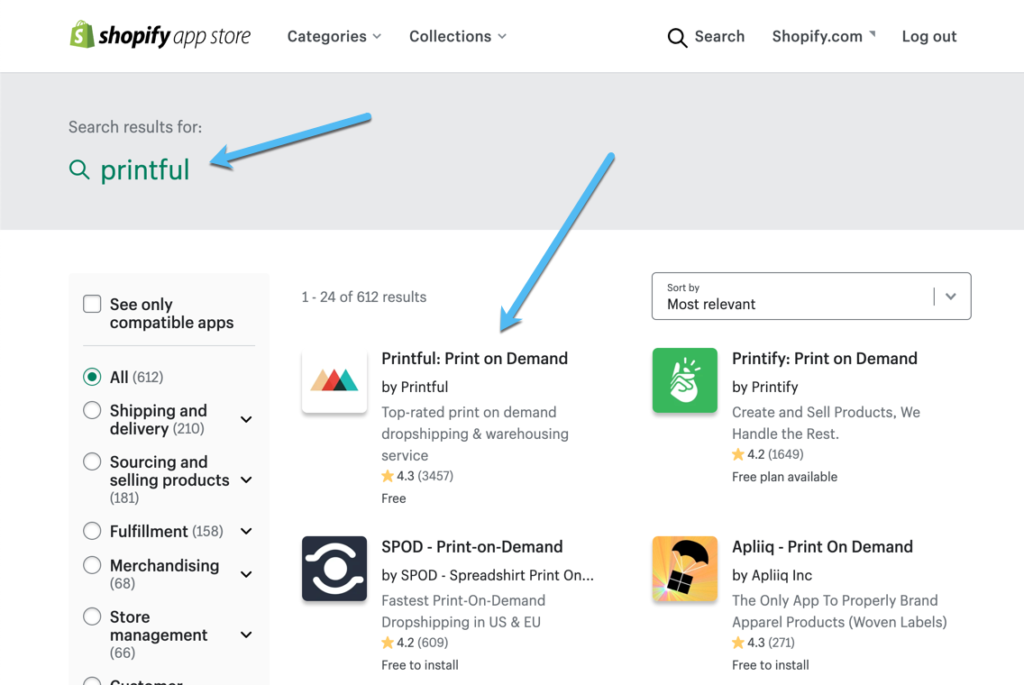Select Shipping and delivery radio option
Screen dimensions: 1024x685
click(92, 410)
